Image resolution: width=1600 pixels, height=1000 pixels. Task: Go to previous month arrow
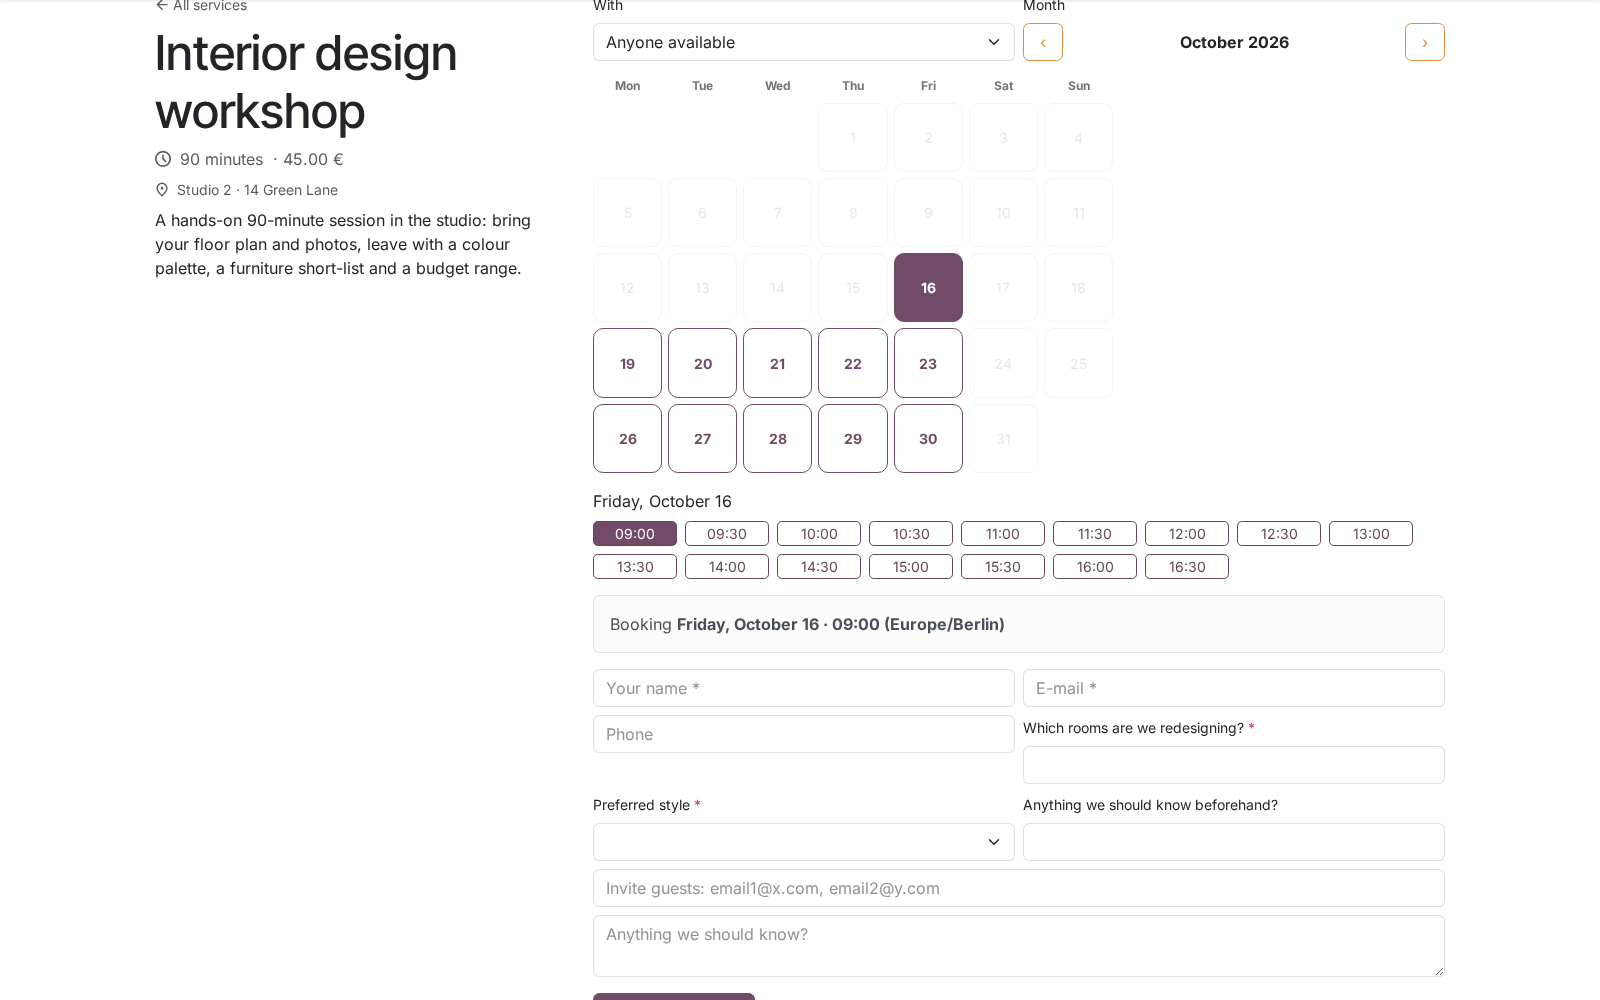pos(1042,42)
